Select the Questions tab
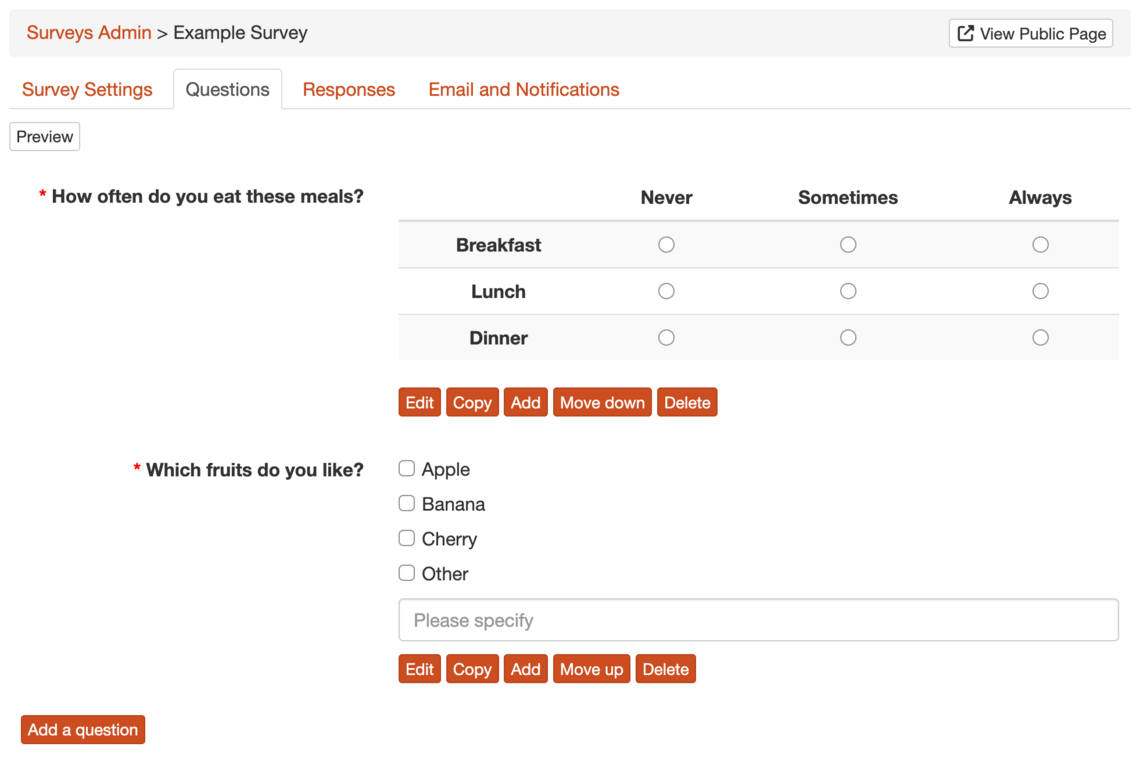 [228, 89]
